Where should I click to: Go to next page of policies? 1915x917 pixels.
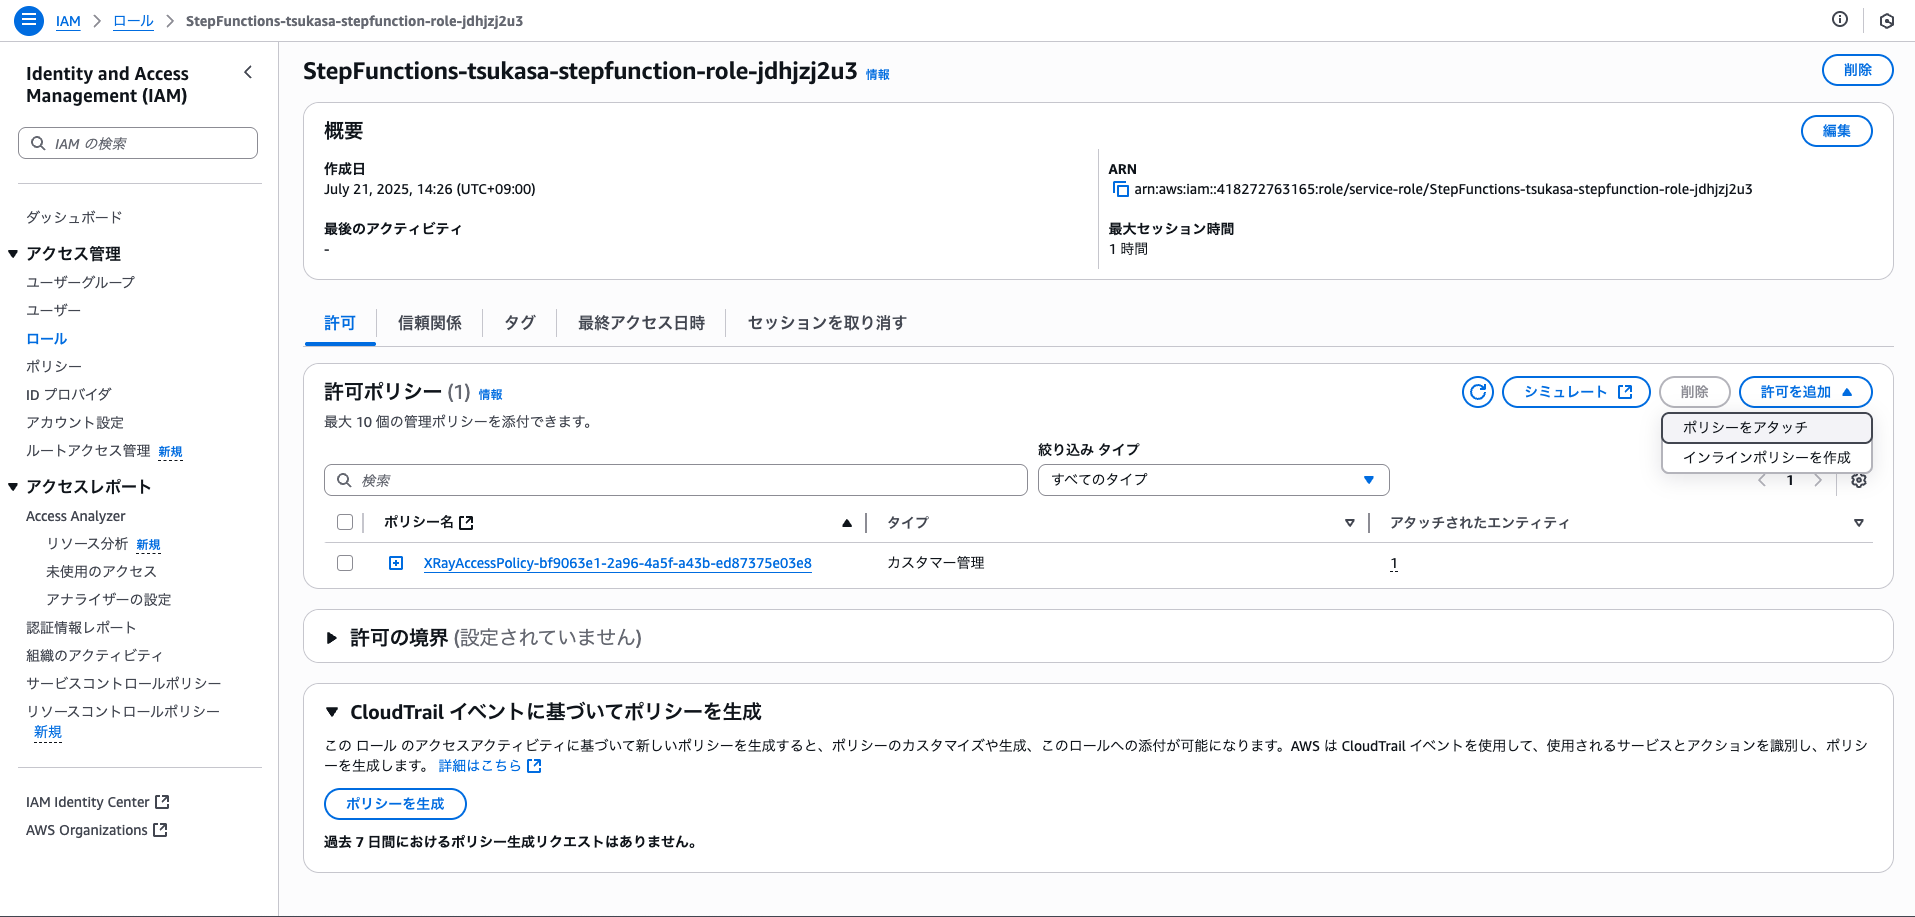tap(1818, 480)
